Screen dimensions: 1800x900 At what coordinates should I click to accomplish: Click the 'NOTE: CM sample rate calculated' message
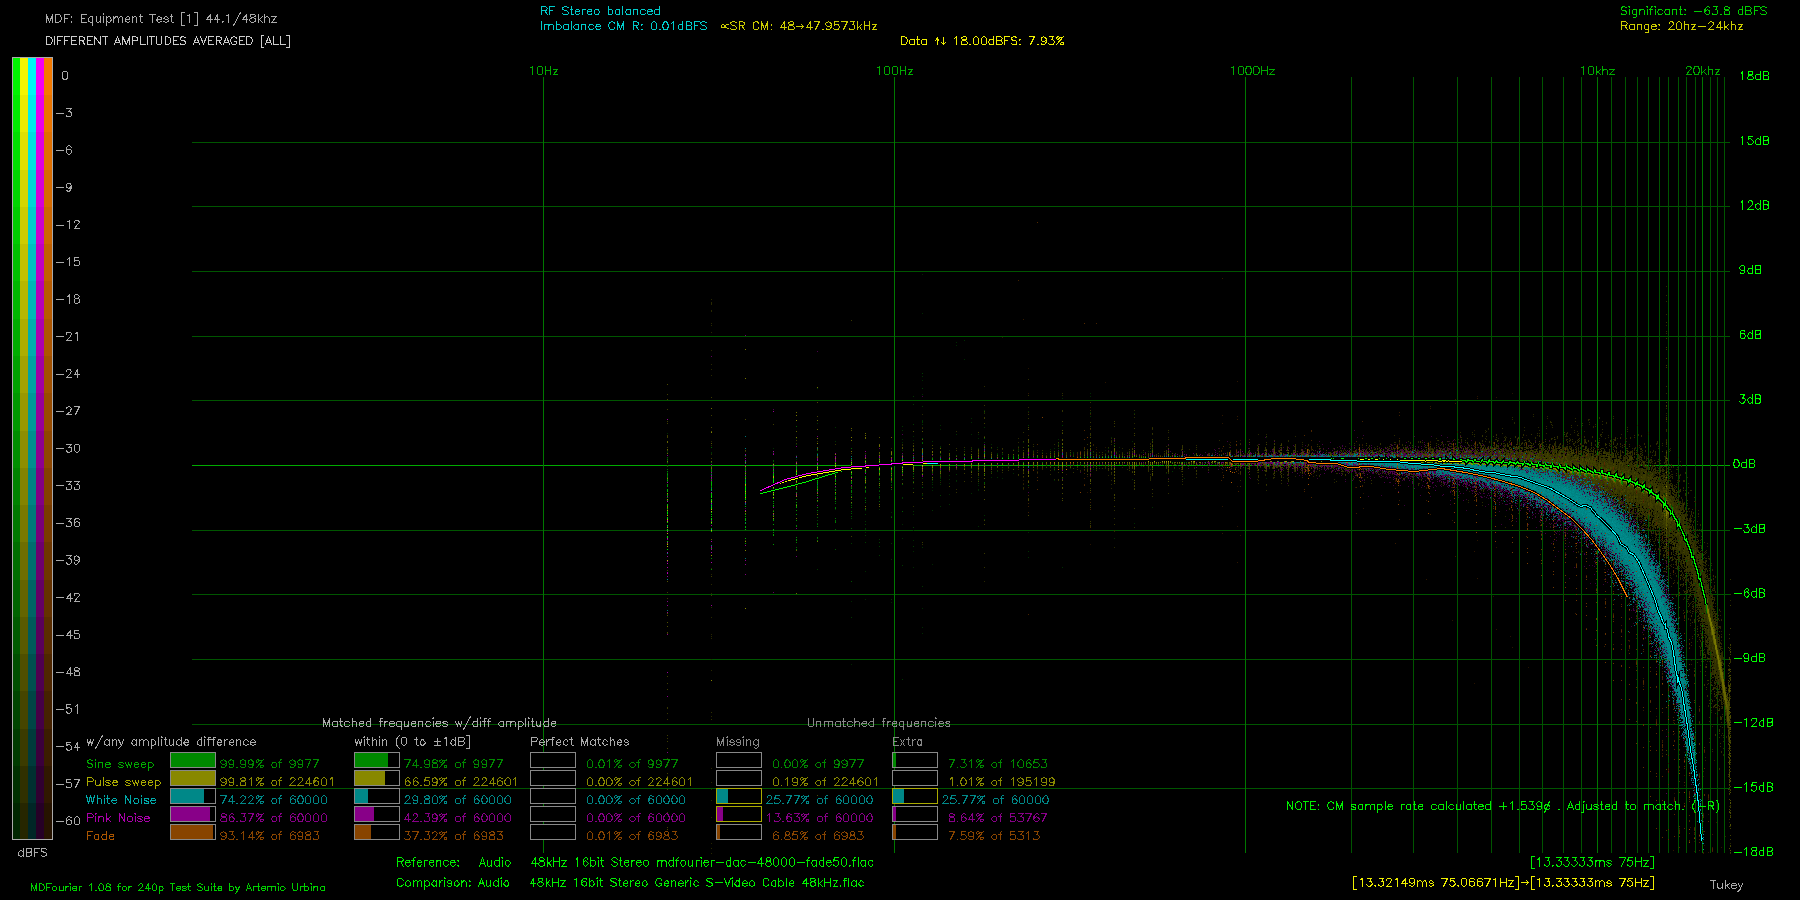[x=1503, y=806]
